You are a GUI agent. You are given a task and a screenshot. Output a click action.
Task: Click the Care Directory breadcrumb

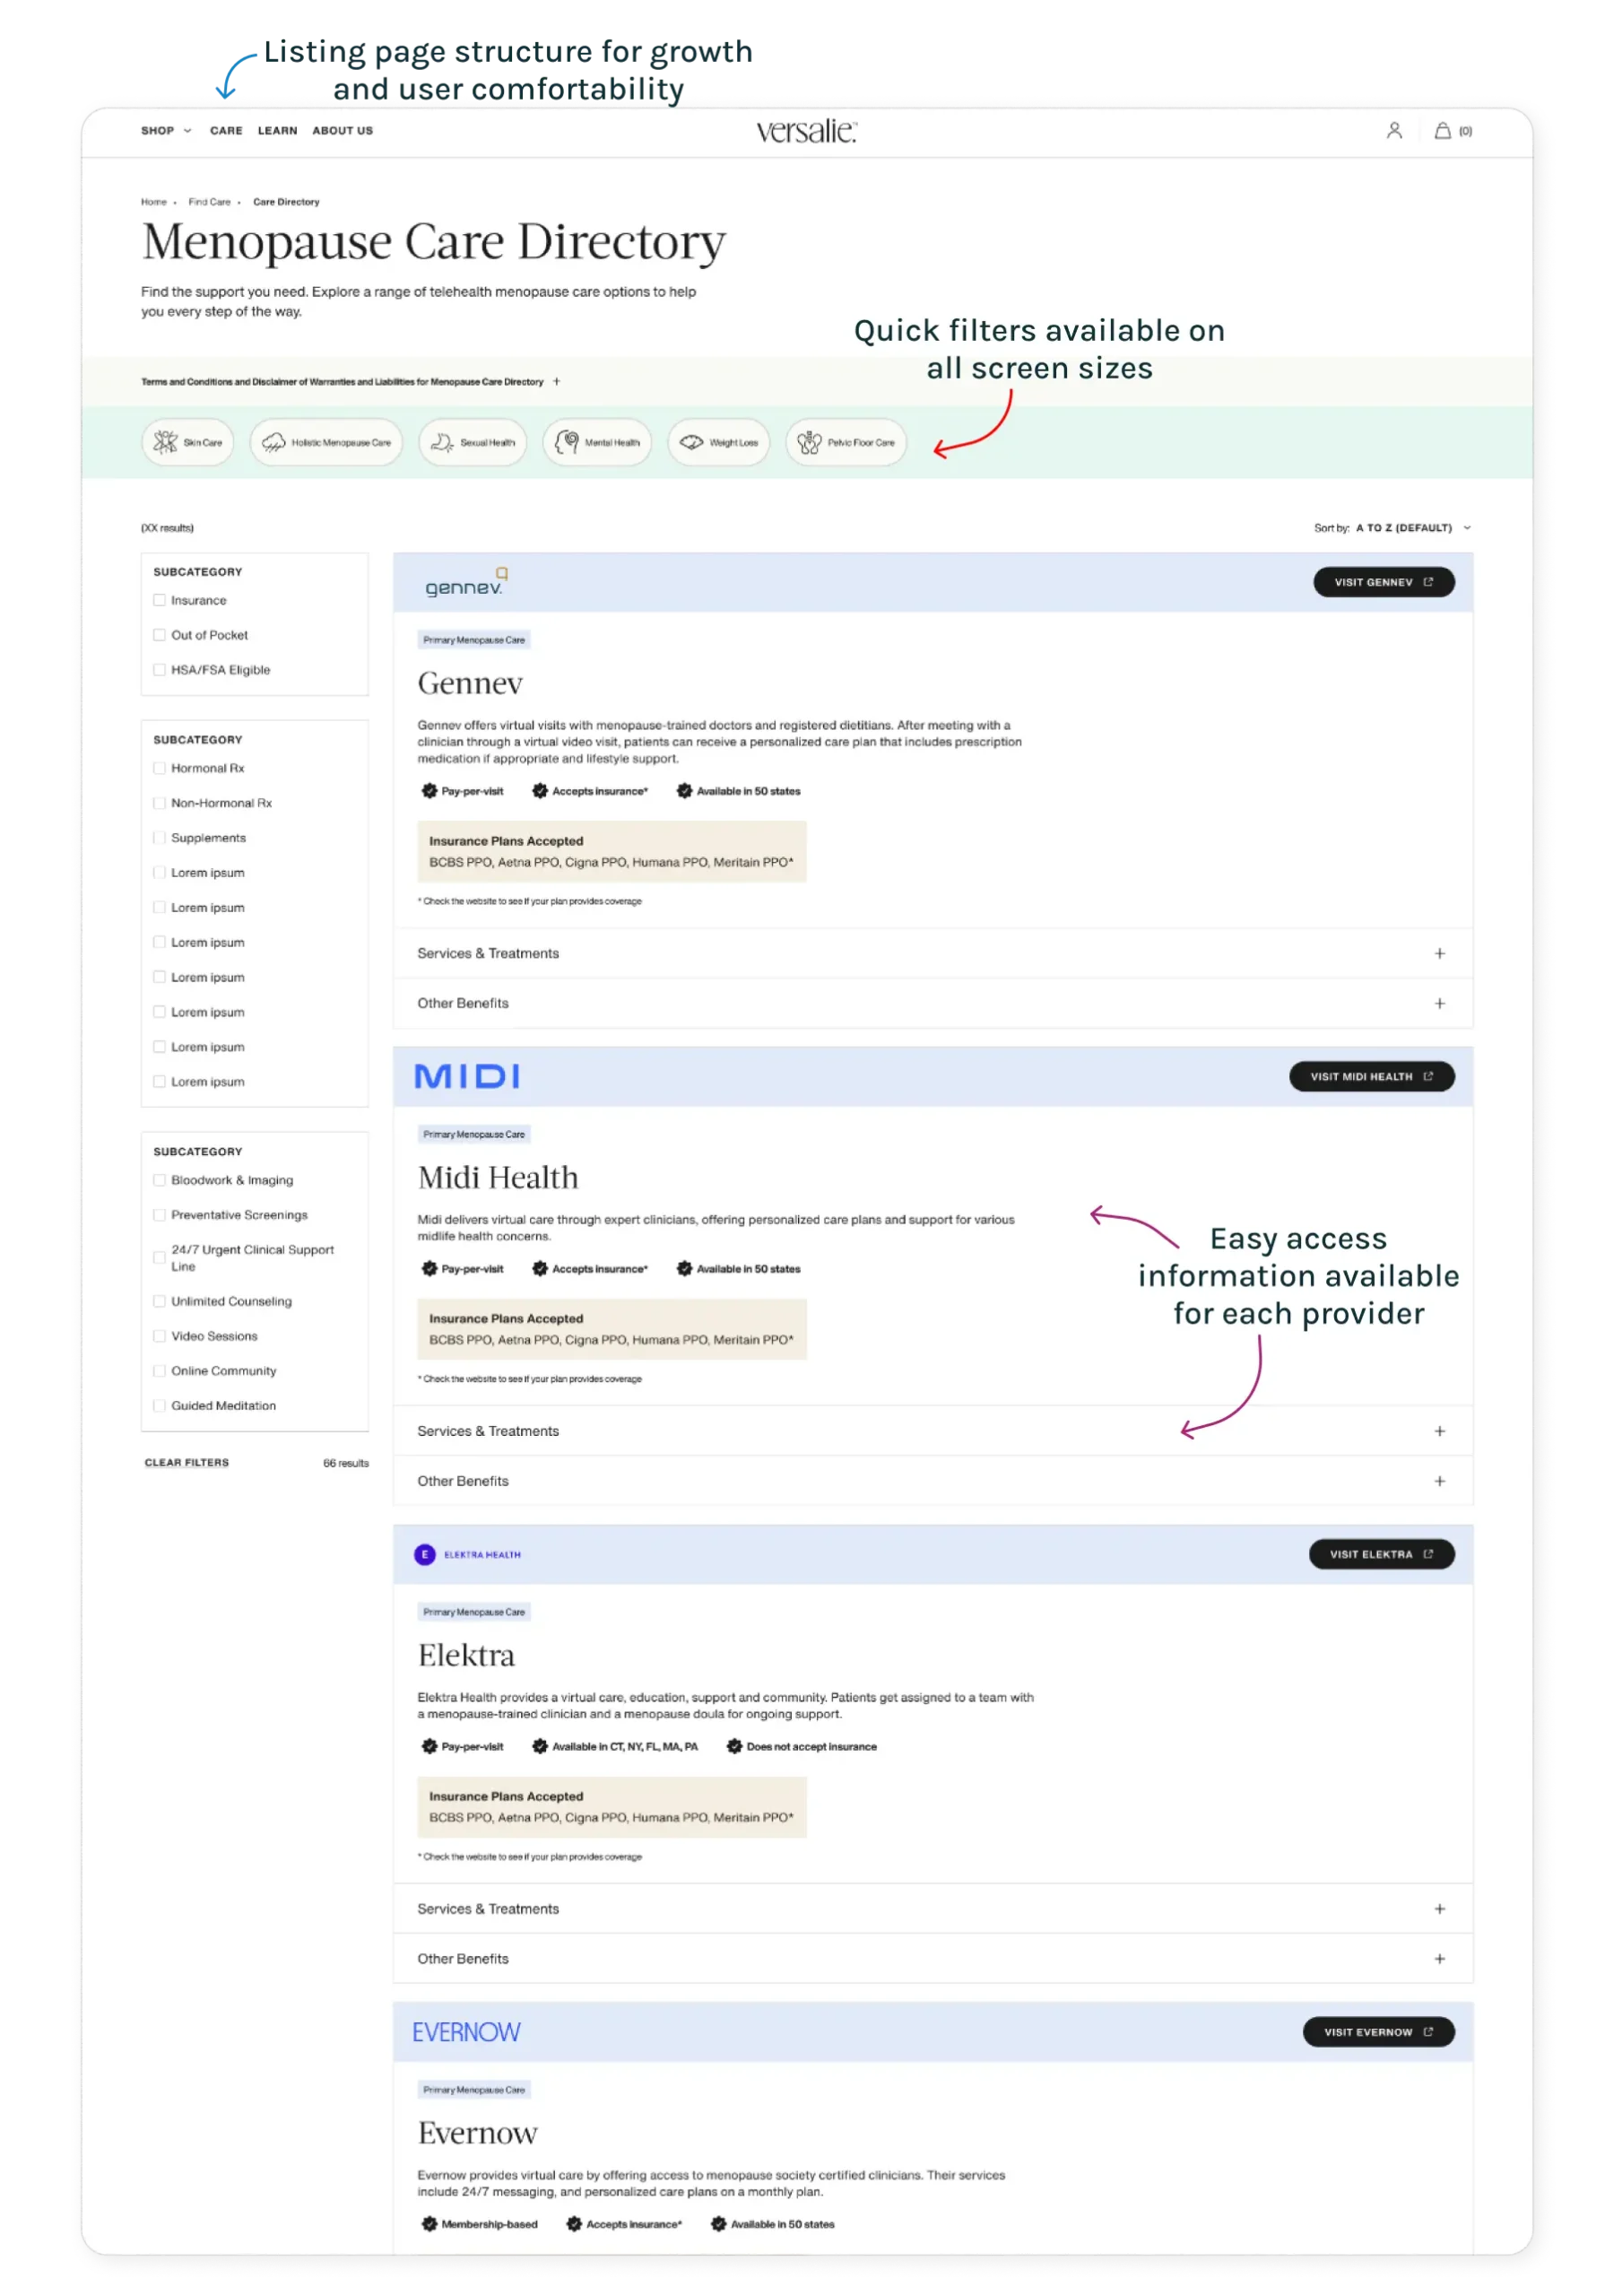[x=286, y=202]
